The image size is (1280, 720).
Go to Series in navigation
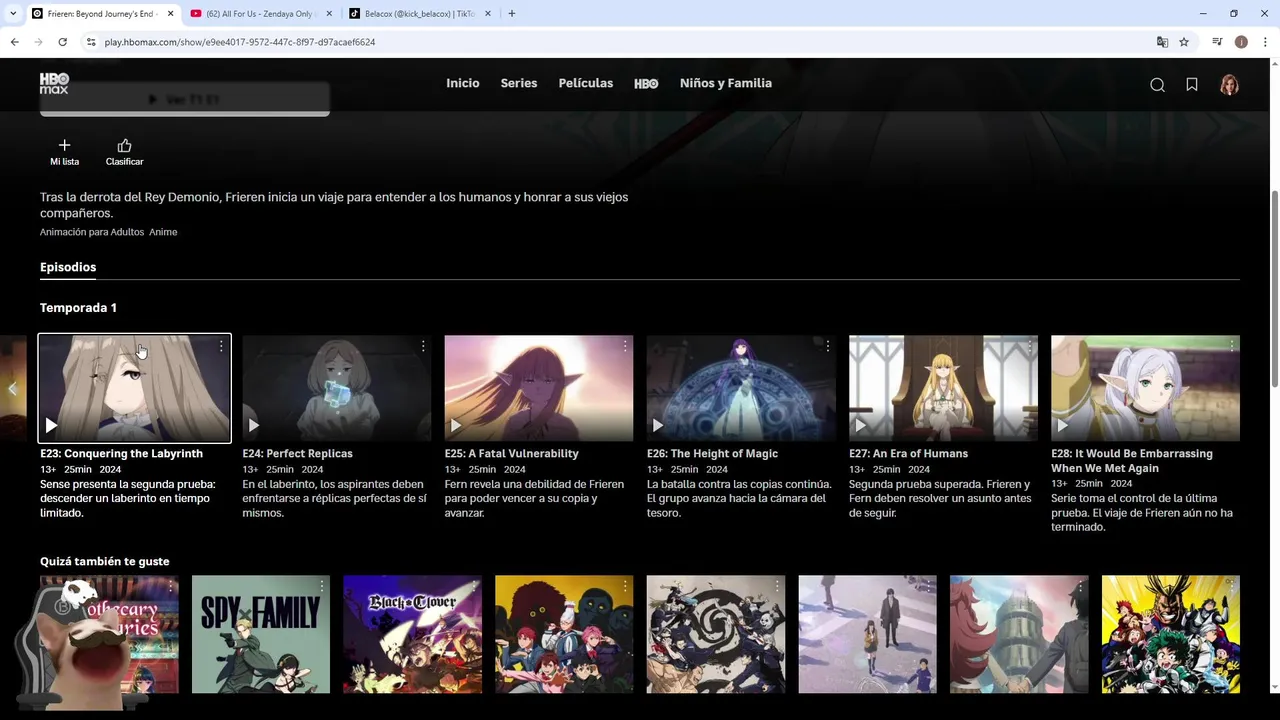[519, 83]
